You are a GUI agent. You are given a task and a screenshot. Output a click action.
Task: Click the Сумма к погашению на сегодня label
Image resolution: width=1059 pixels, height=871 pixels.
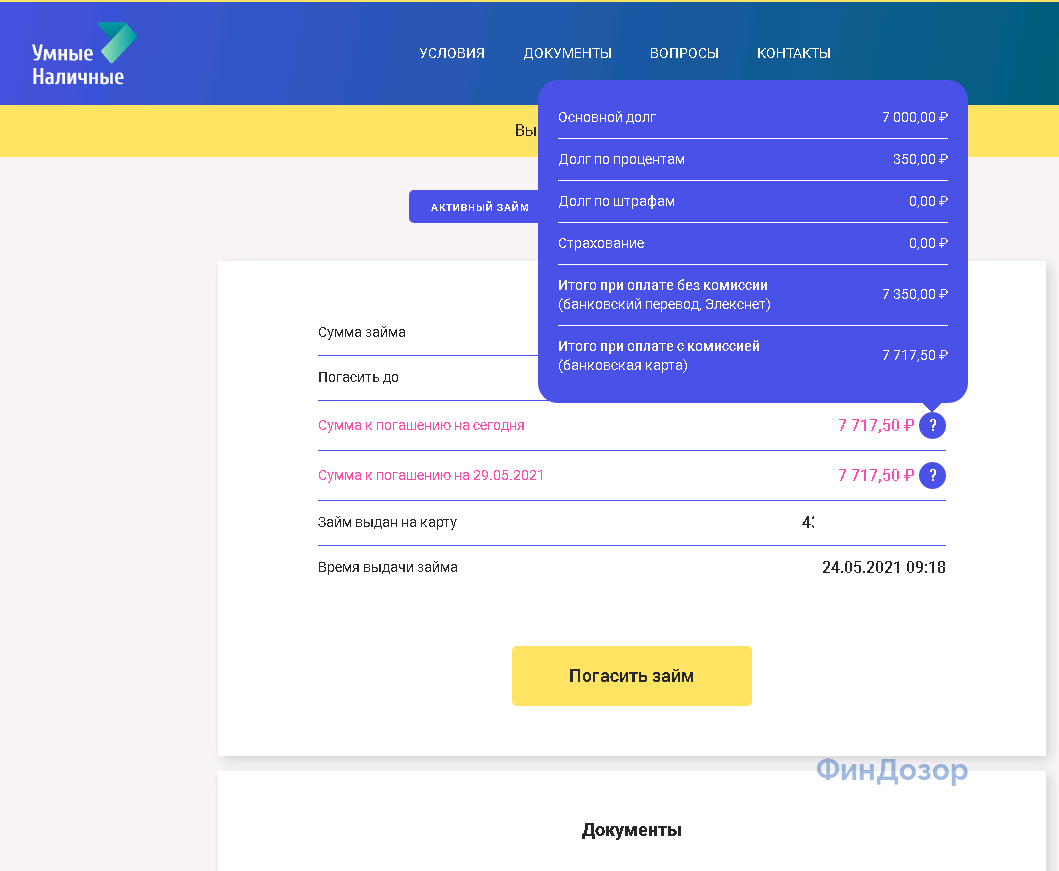tap(421, 425)
